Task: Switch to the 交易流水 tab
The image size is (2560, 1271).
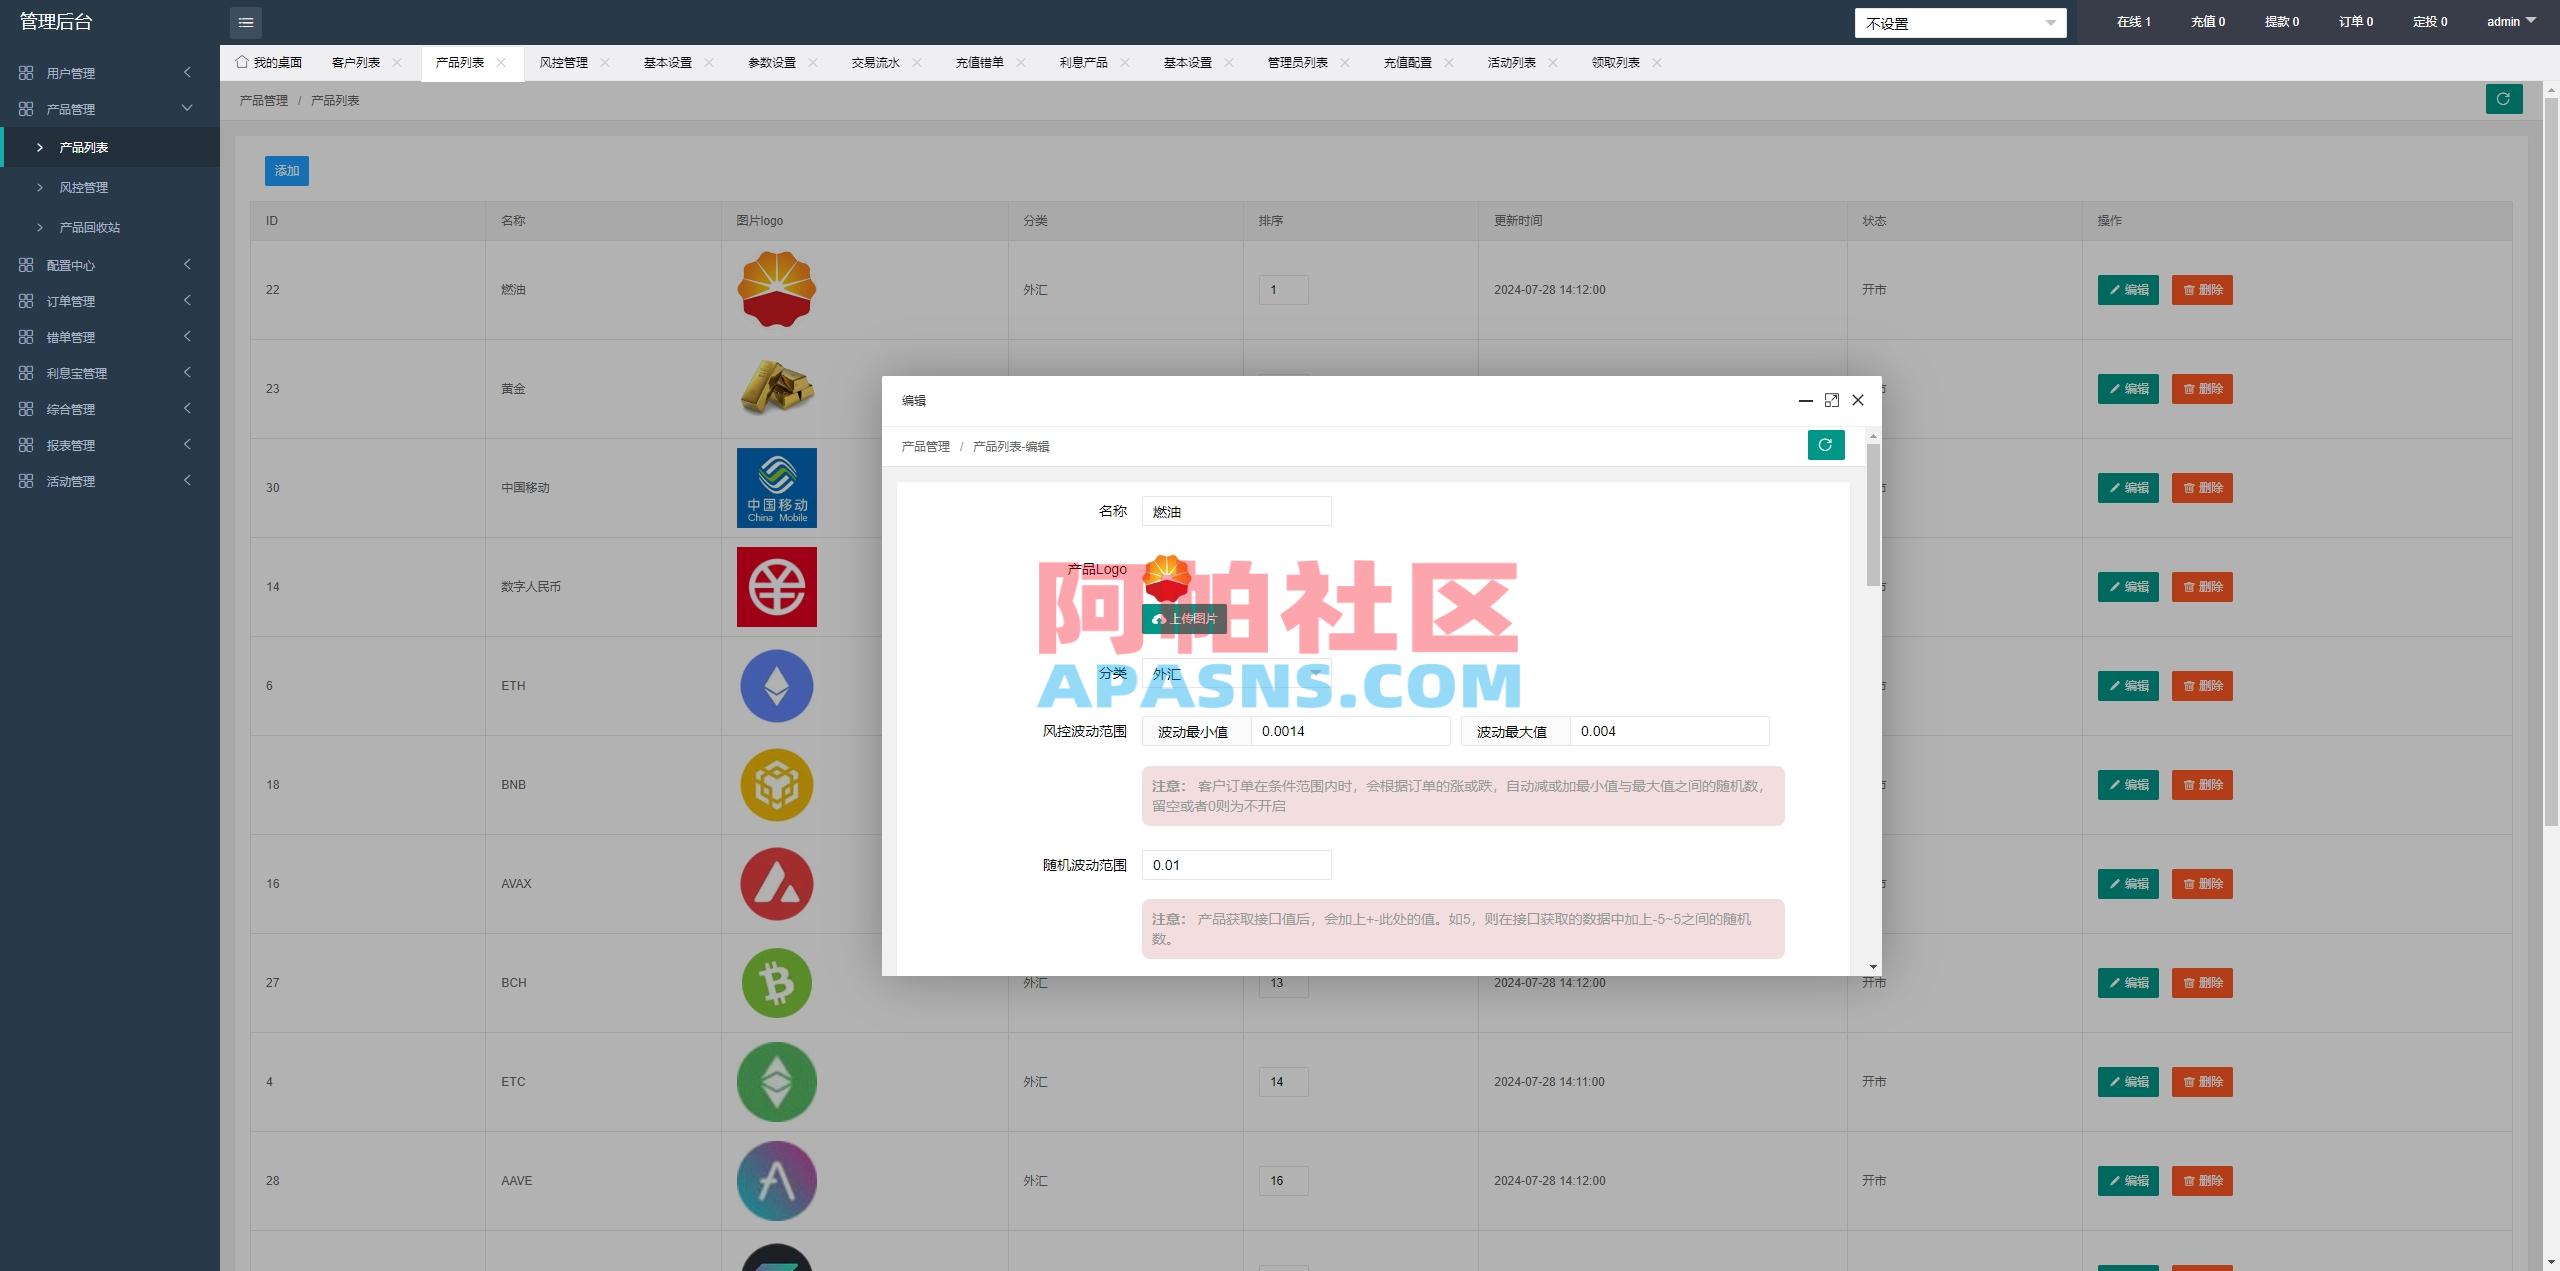Action: tap(874, 61)
